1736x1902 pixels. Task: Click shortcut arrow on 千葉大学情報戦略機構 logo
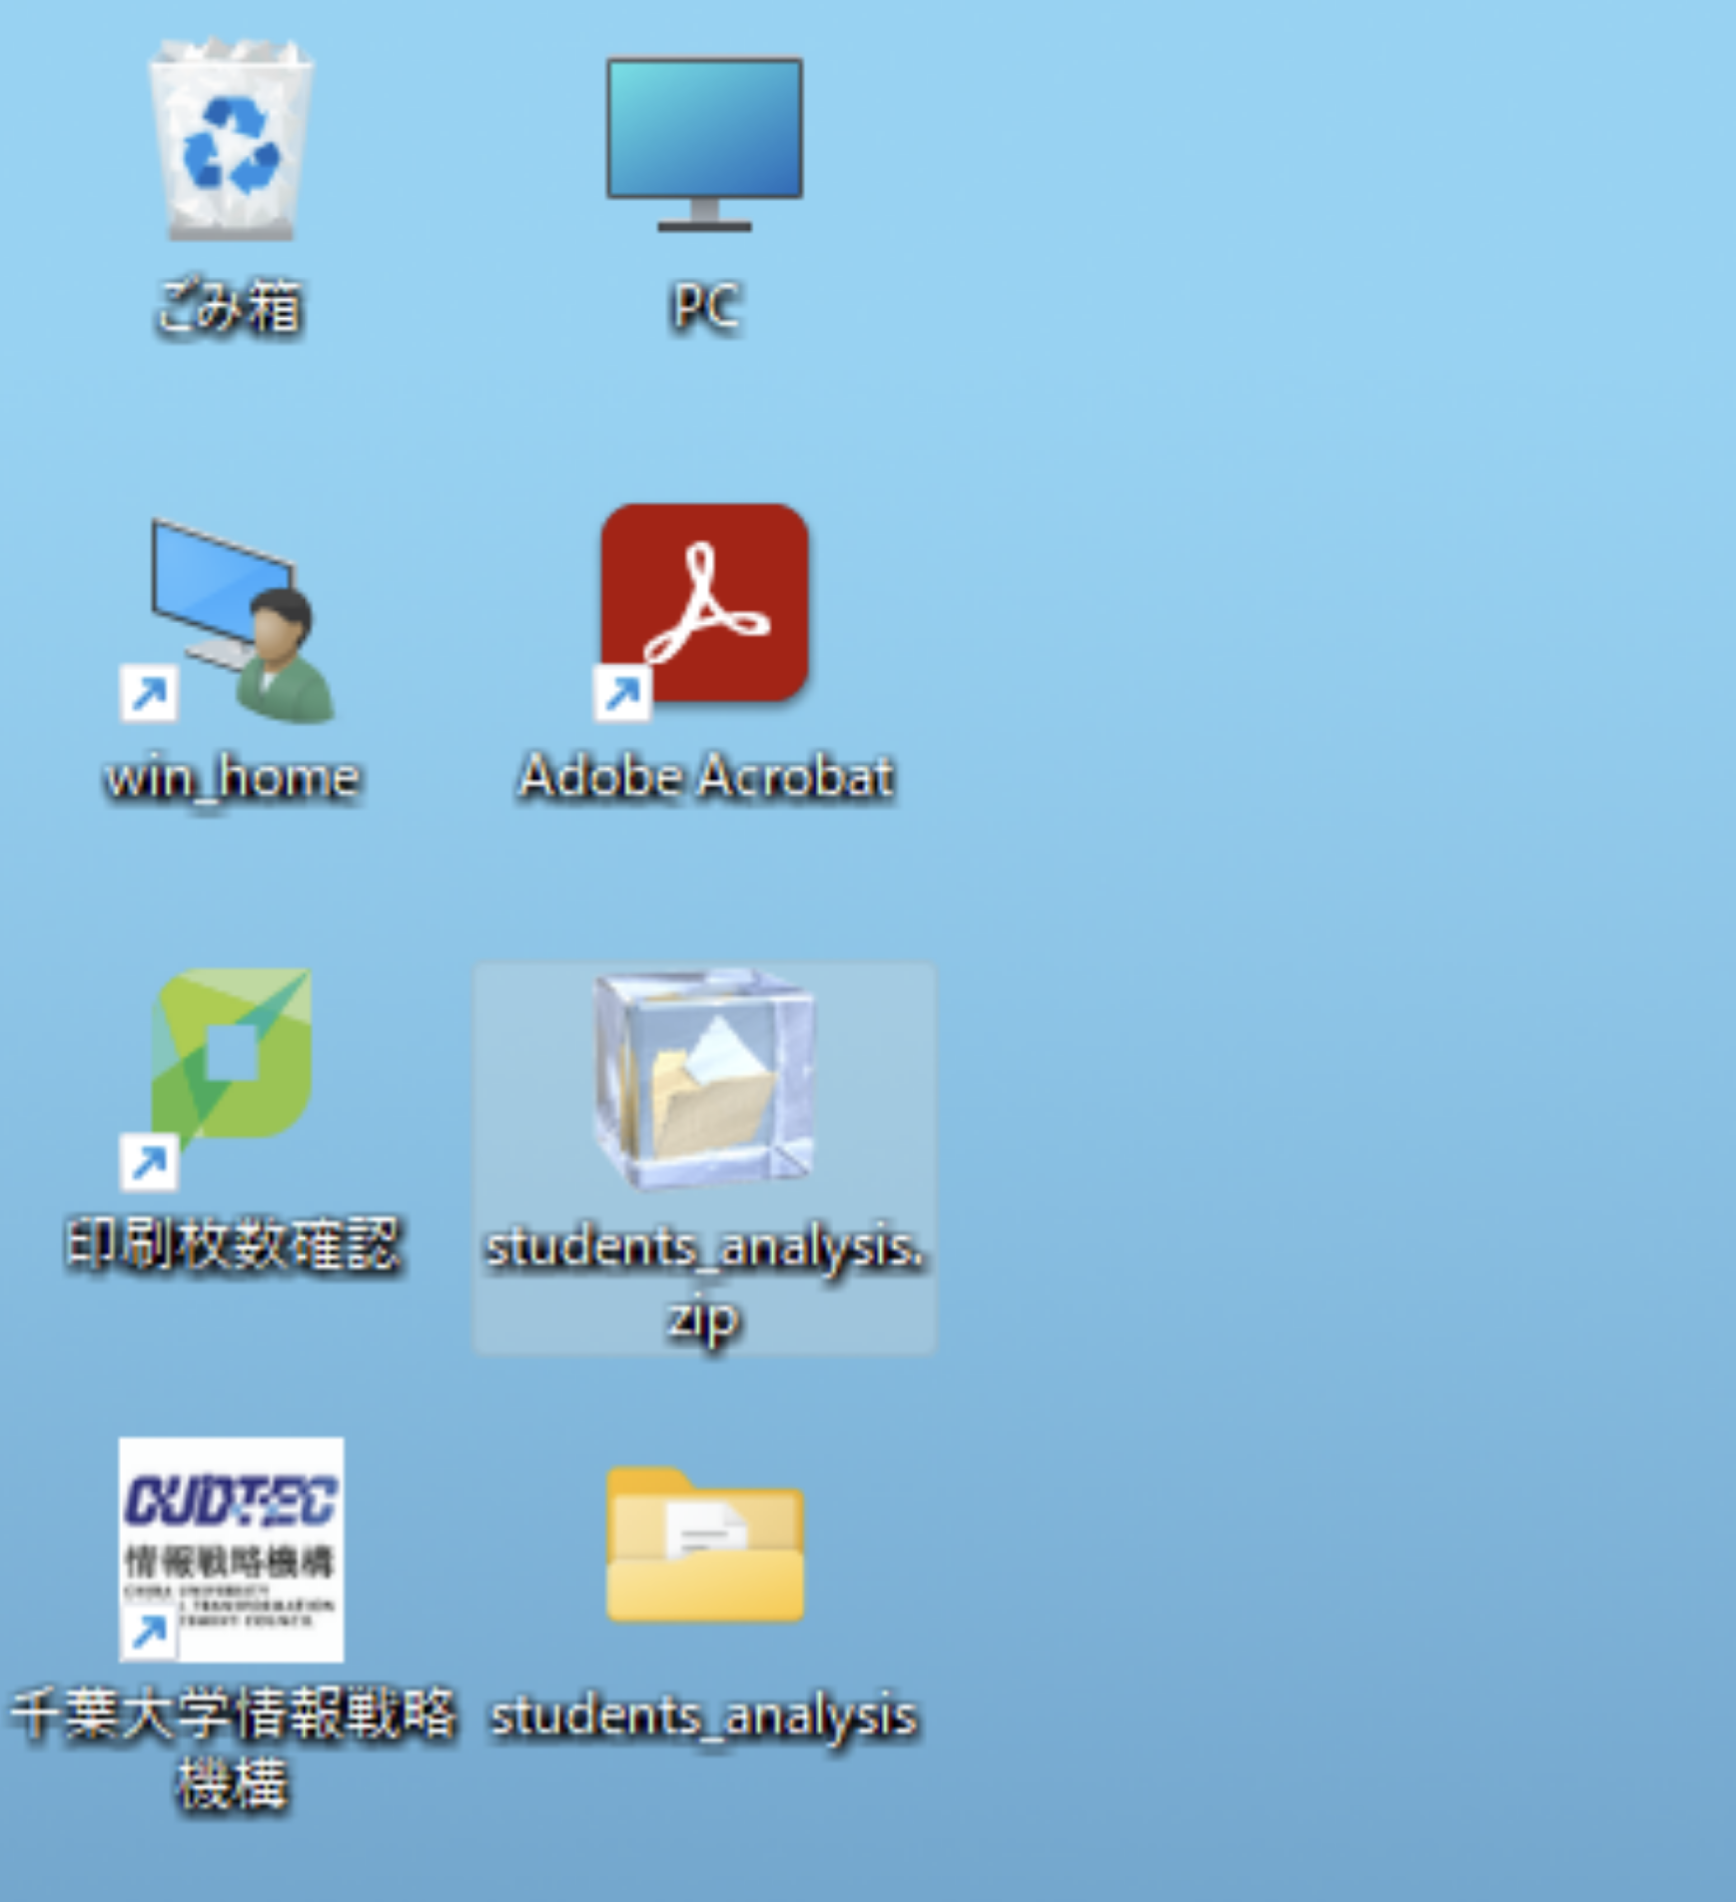[x=149, y=1632]
